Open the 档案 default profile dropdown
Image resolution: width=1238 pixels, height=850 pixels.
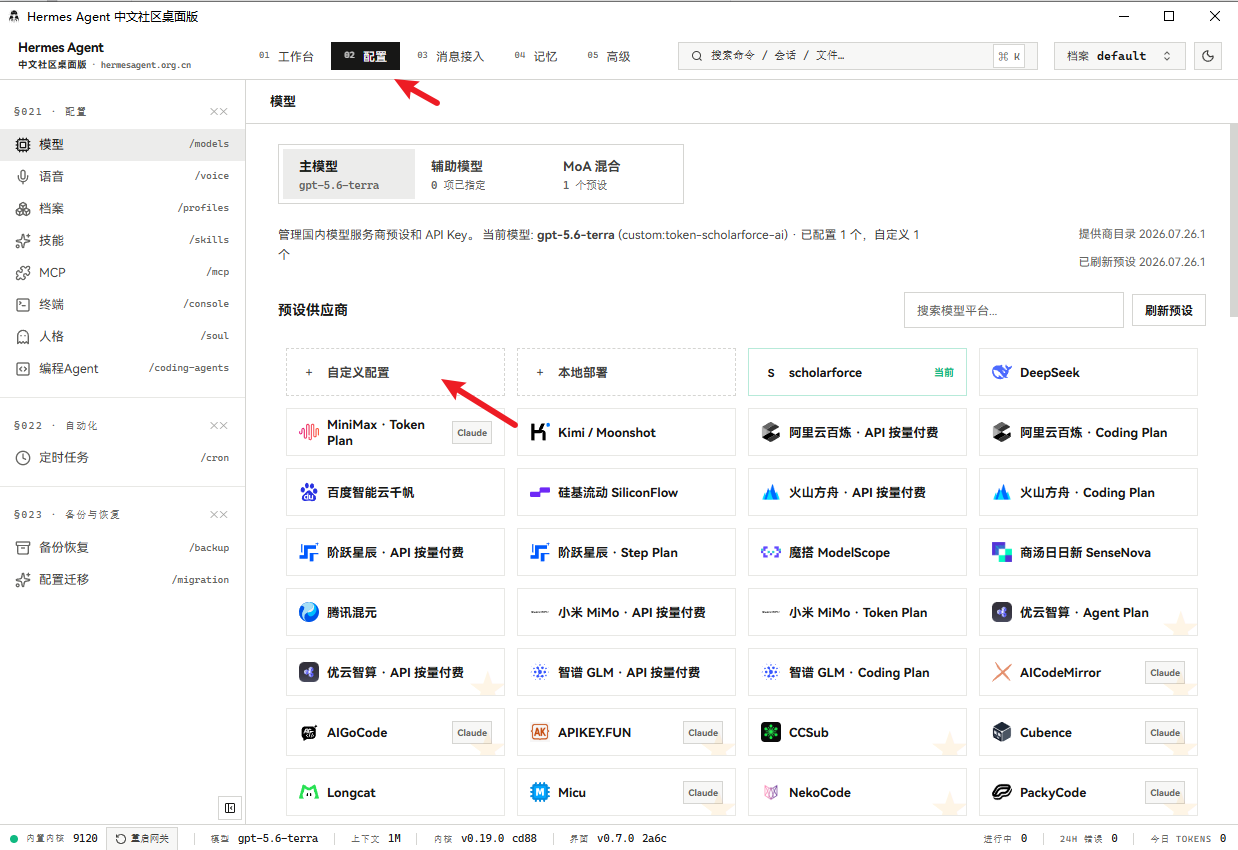[x=1120, y=56]
